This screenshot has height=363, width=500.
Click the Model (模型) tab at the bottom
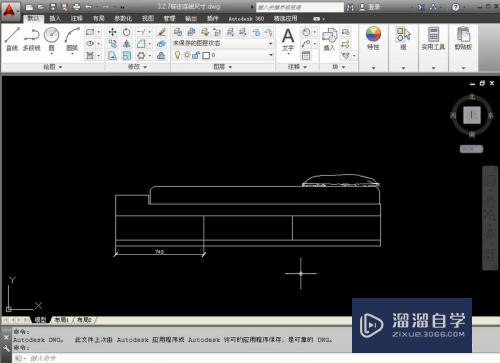40,320
